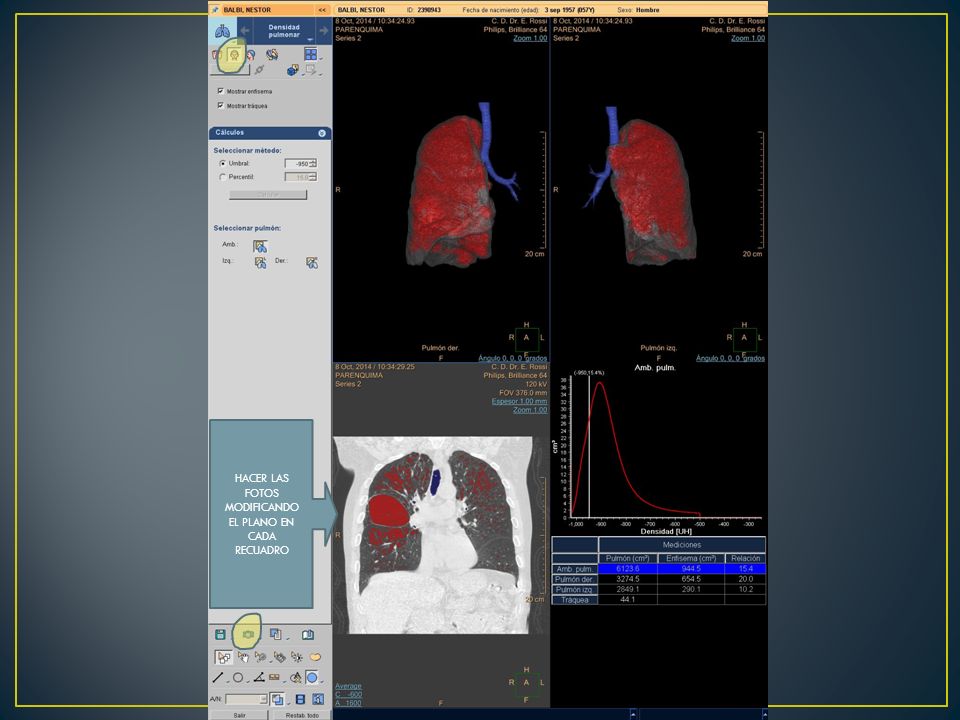The width and height of the screenshot is (960, 720).
Task: Select the line measurement tool
Action: [217, 678]
